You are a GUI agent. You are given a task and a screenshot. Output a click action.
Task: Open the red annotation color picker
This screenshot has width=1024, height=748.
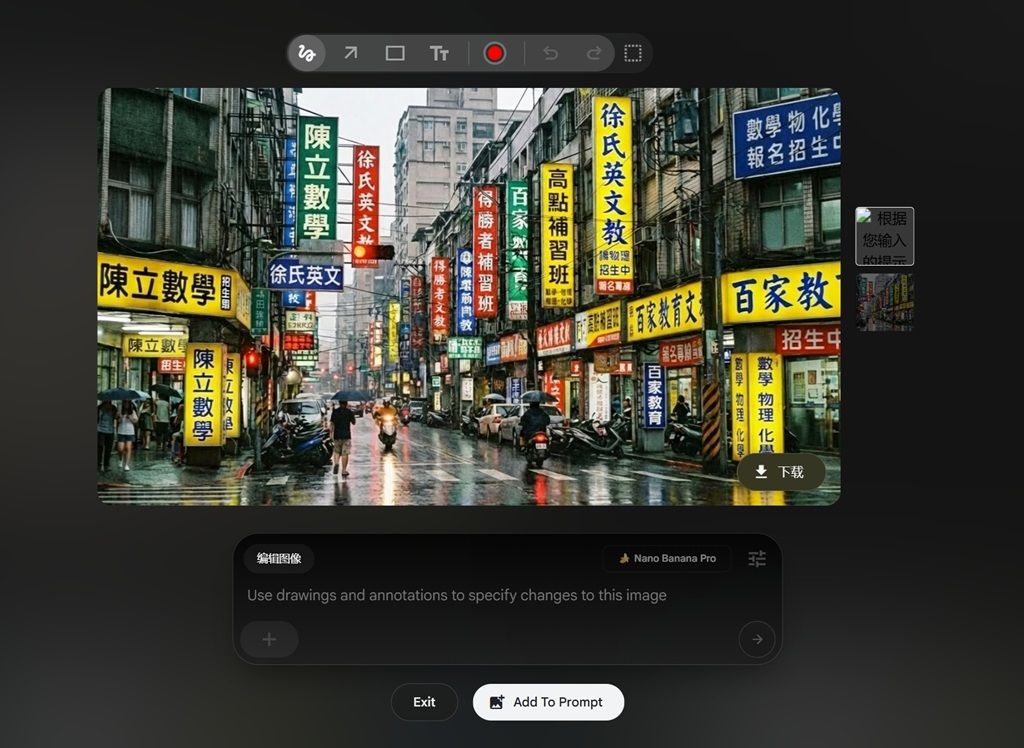tap(495, 53)
